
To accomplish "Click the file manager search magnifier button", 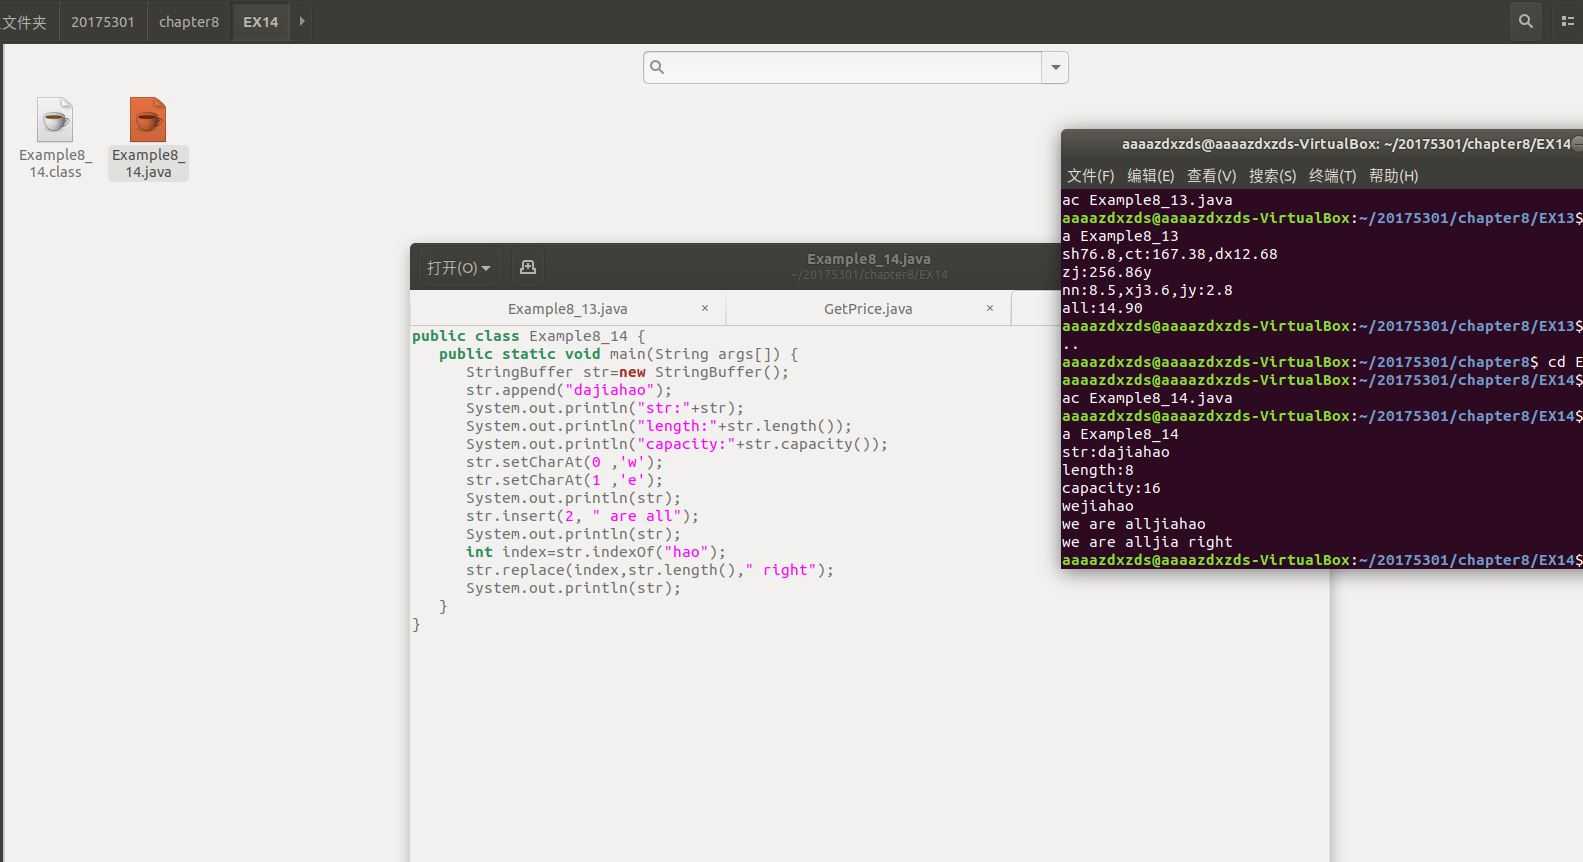I will [1525, 21].
